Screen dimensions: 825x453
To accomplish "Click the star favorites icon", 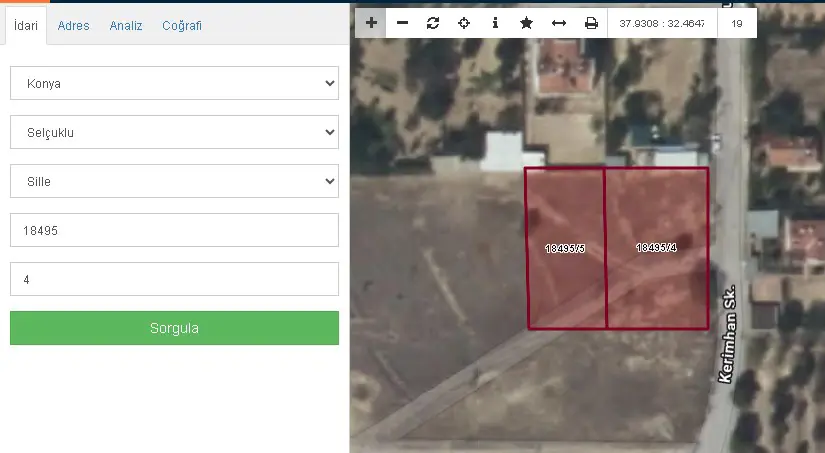I will pyautogui.click(x=526, y=23).
